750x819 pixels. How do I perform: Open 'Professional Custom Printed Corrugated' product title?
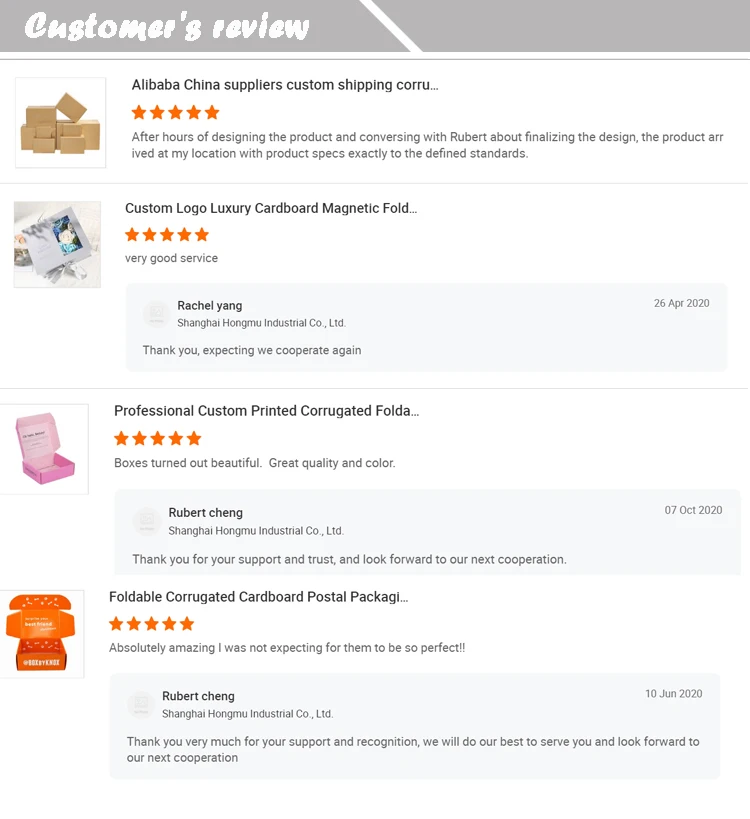266,411
